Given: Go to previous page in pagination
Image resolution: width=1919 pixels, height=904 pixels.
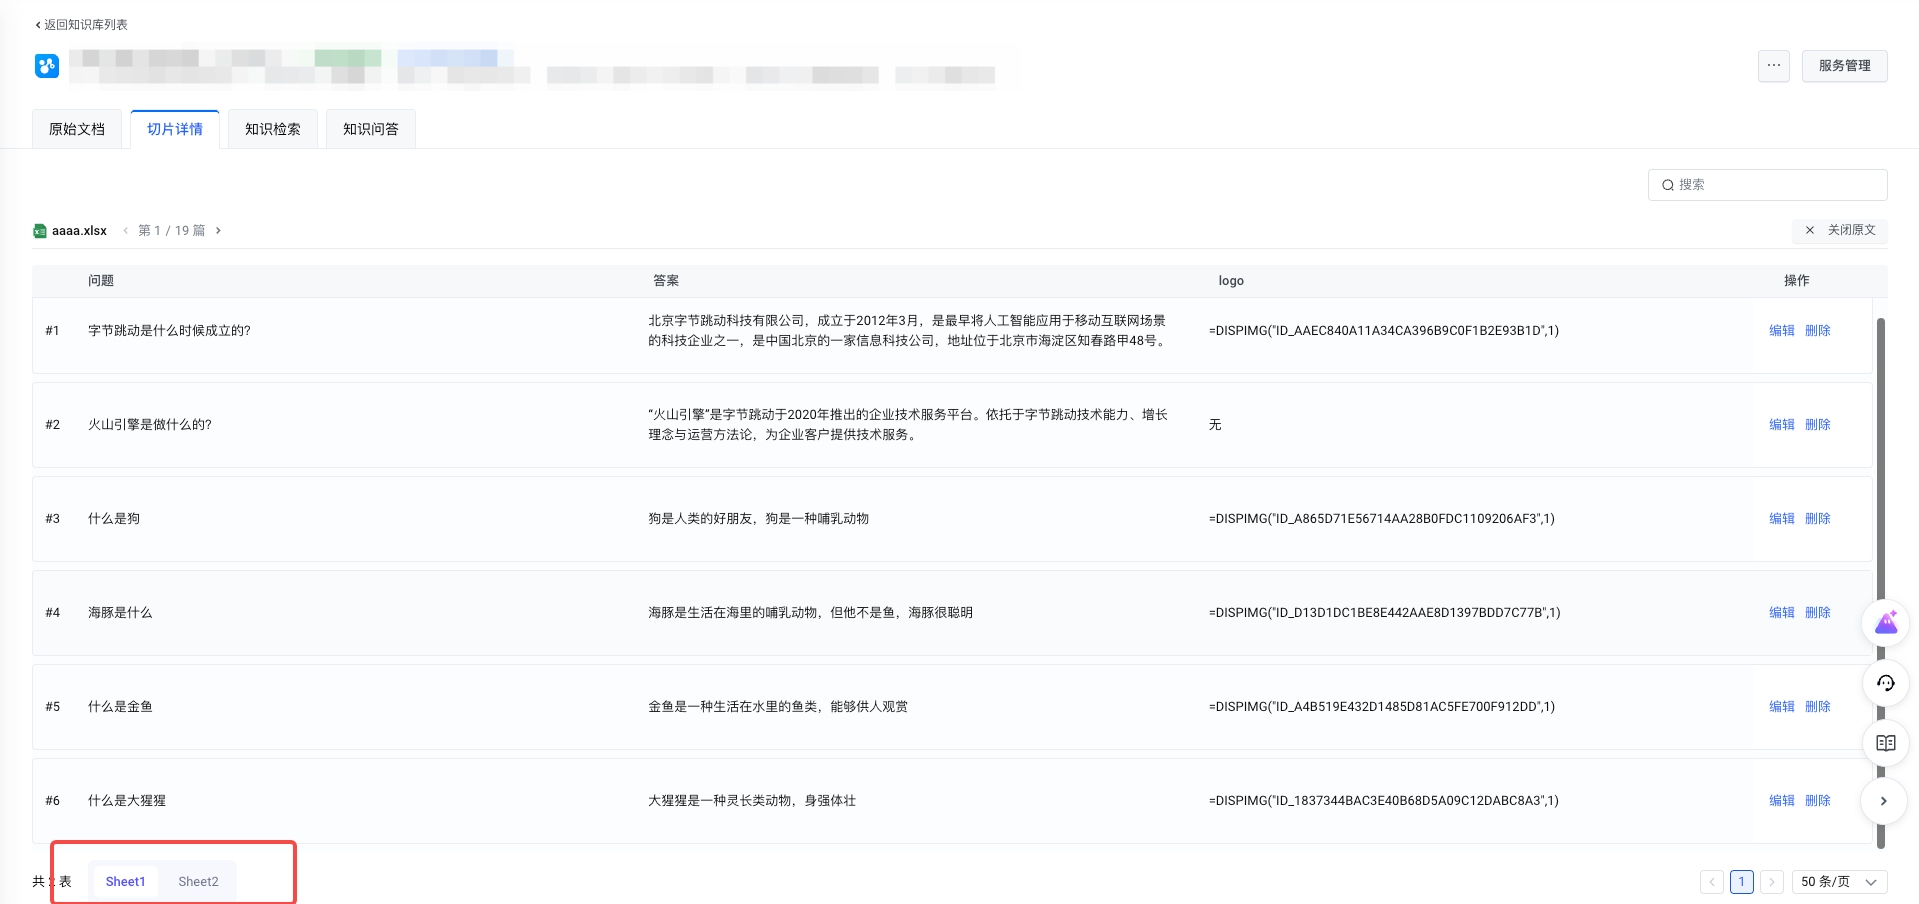Looking at the screenshot, I should pos(1712,882).
